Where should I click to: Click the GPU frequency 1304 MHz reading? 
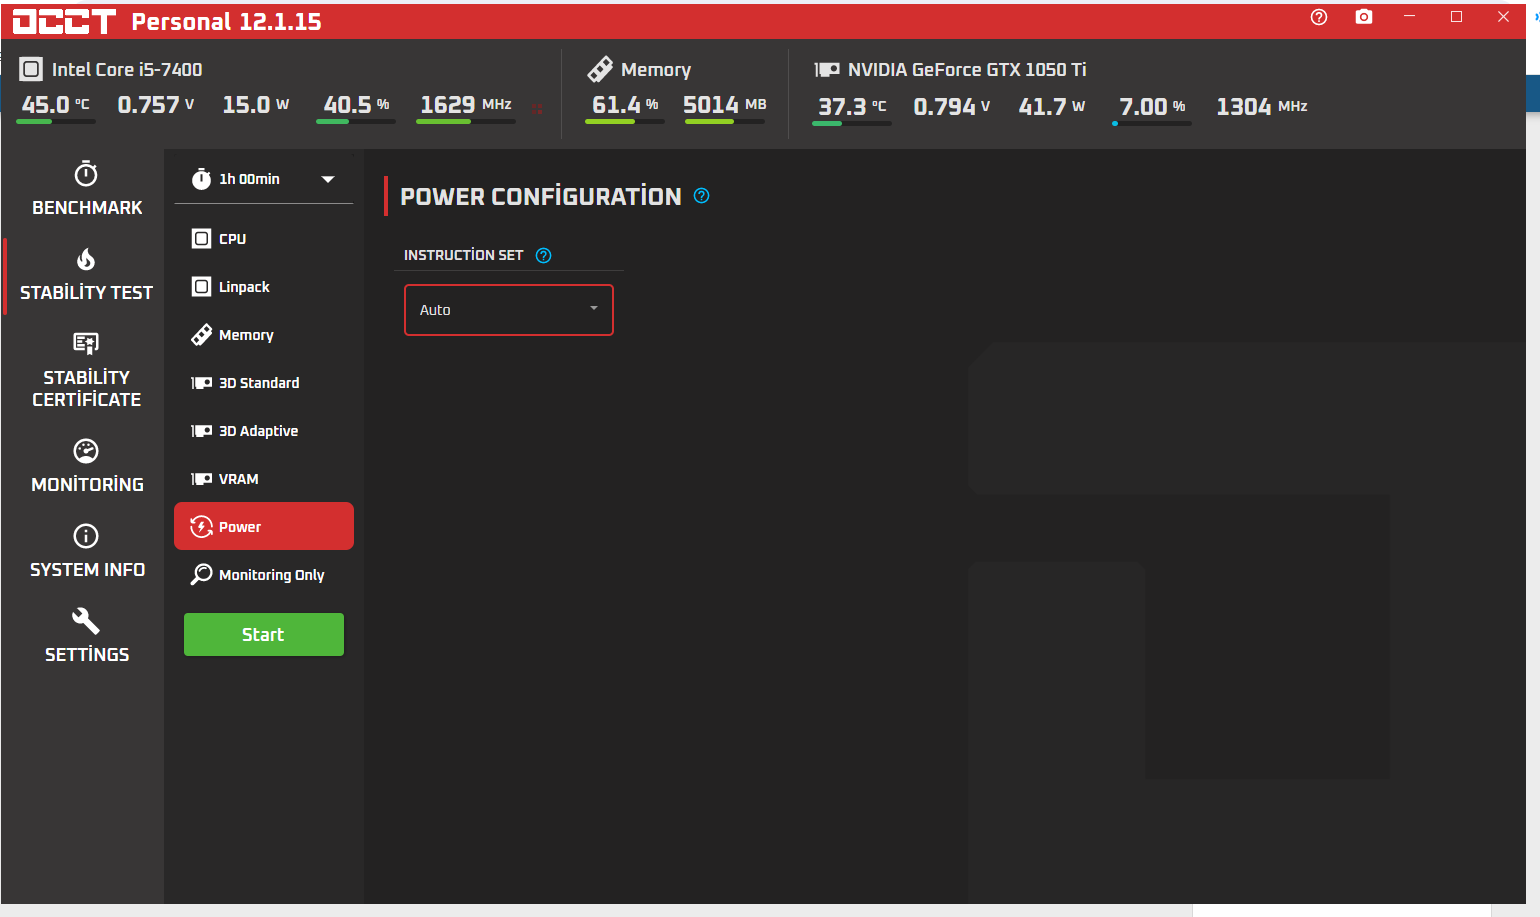coord(1262,106)
